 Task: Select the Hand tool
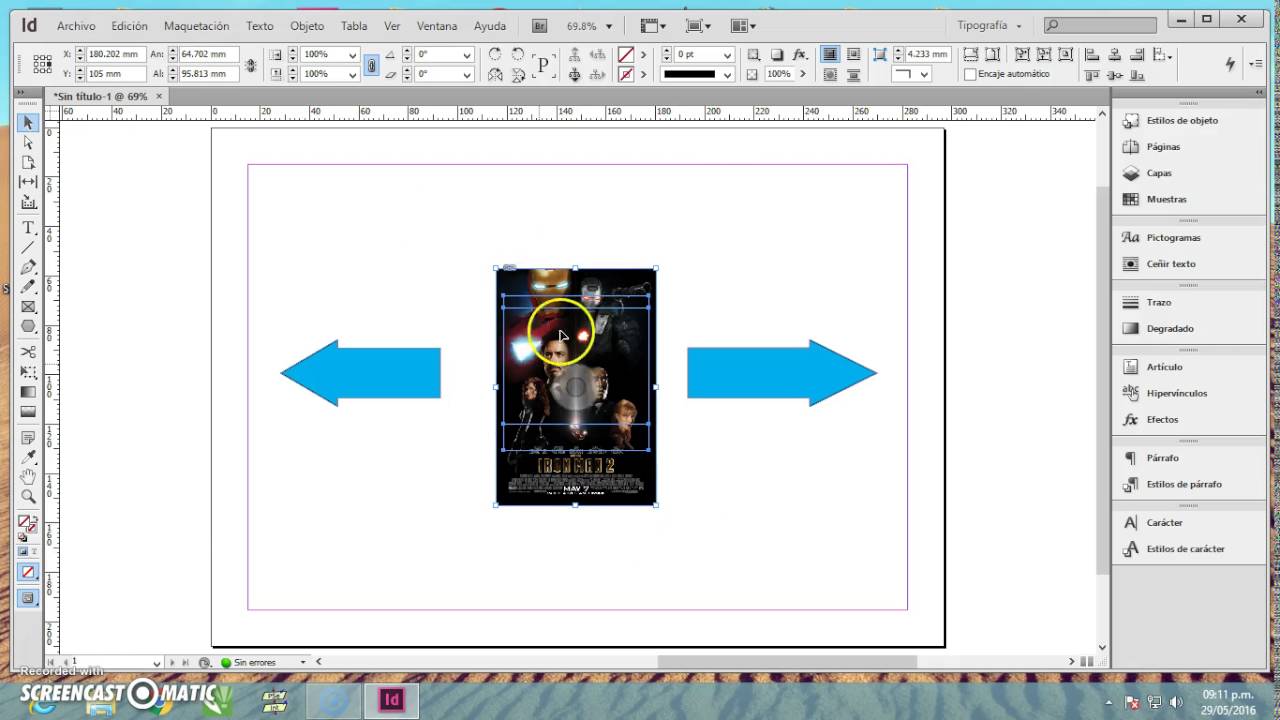click(x=28, y=477)
